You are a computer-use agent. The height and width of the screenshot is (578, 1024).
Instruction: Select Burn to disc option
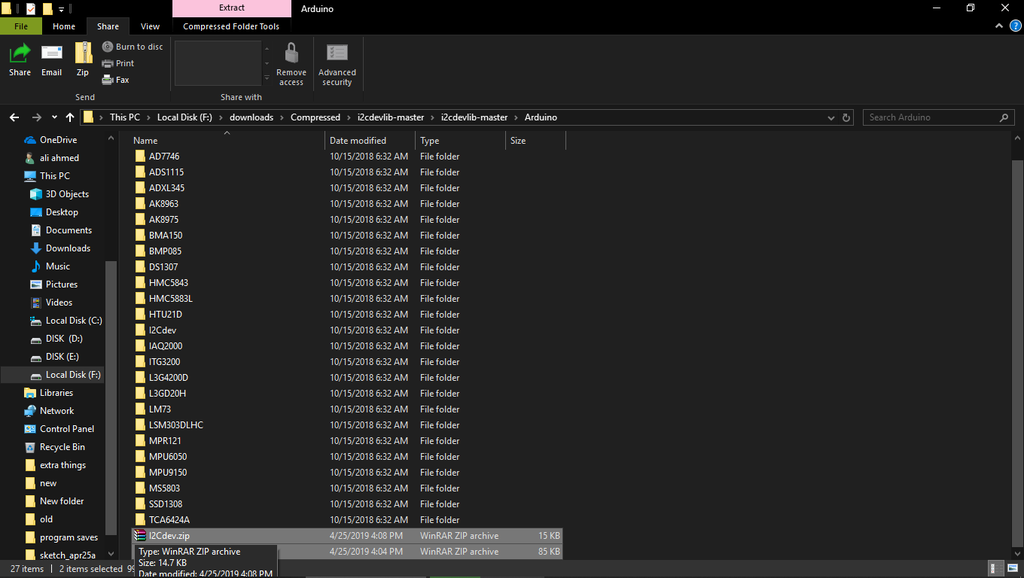[x=132, y=47]
